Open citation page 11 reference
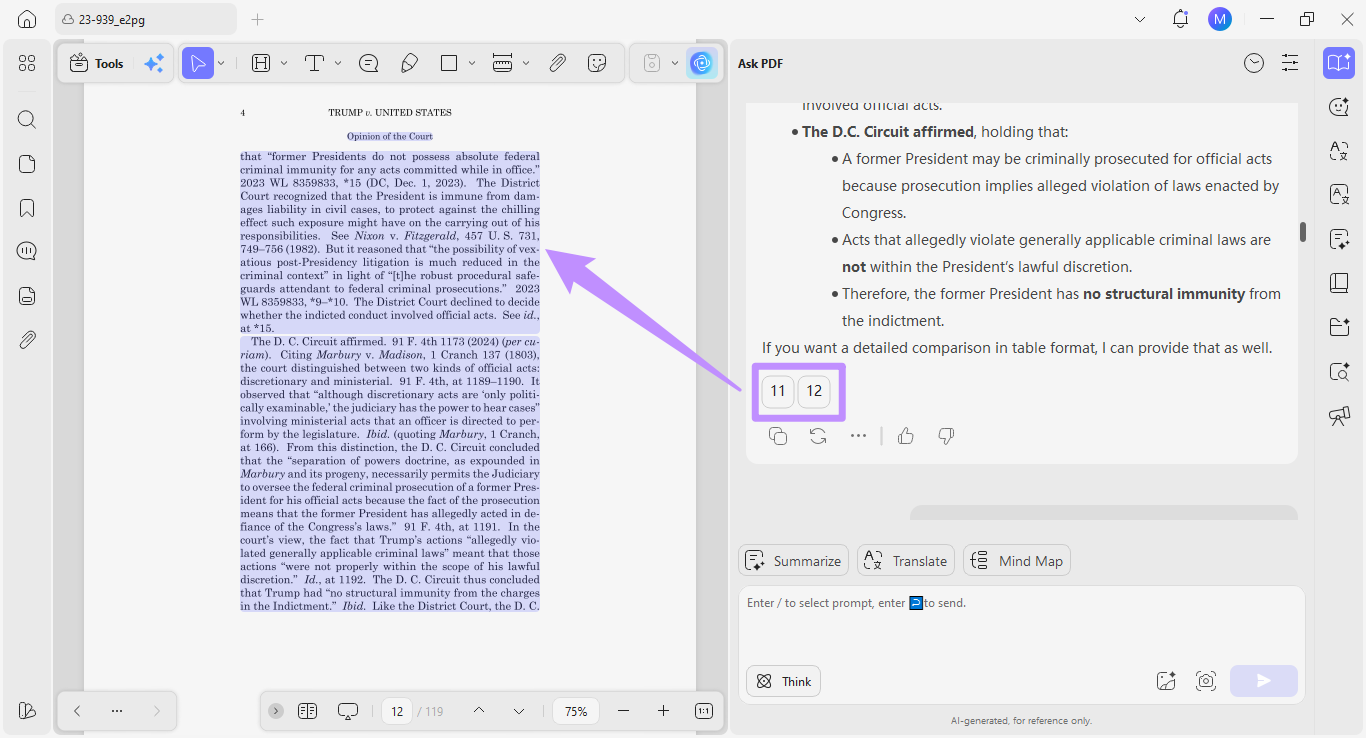 (778, 391)
